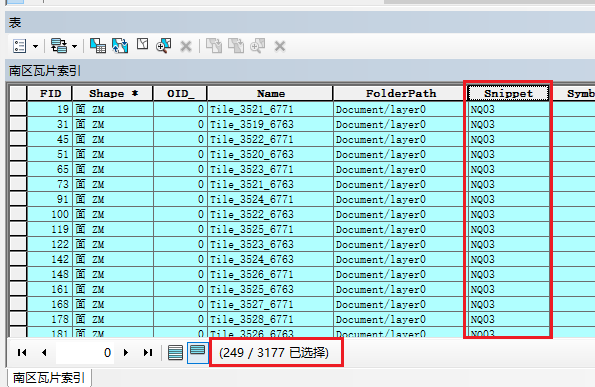
Task: Click the greyed Zoom To Highlighted icon
Action: click(258, 46)
